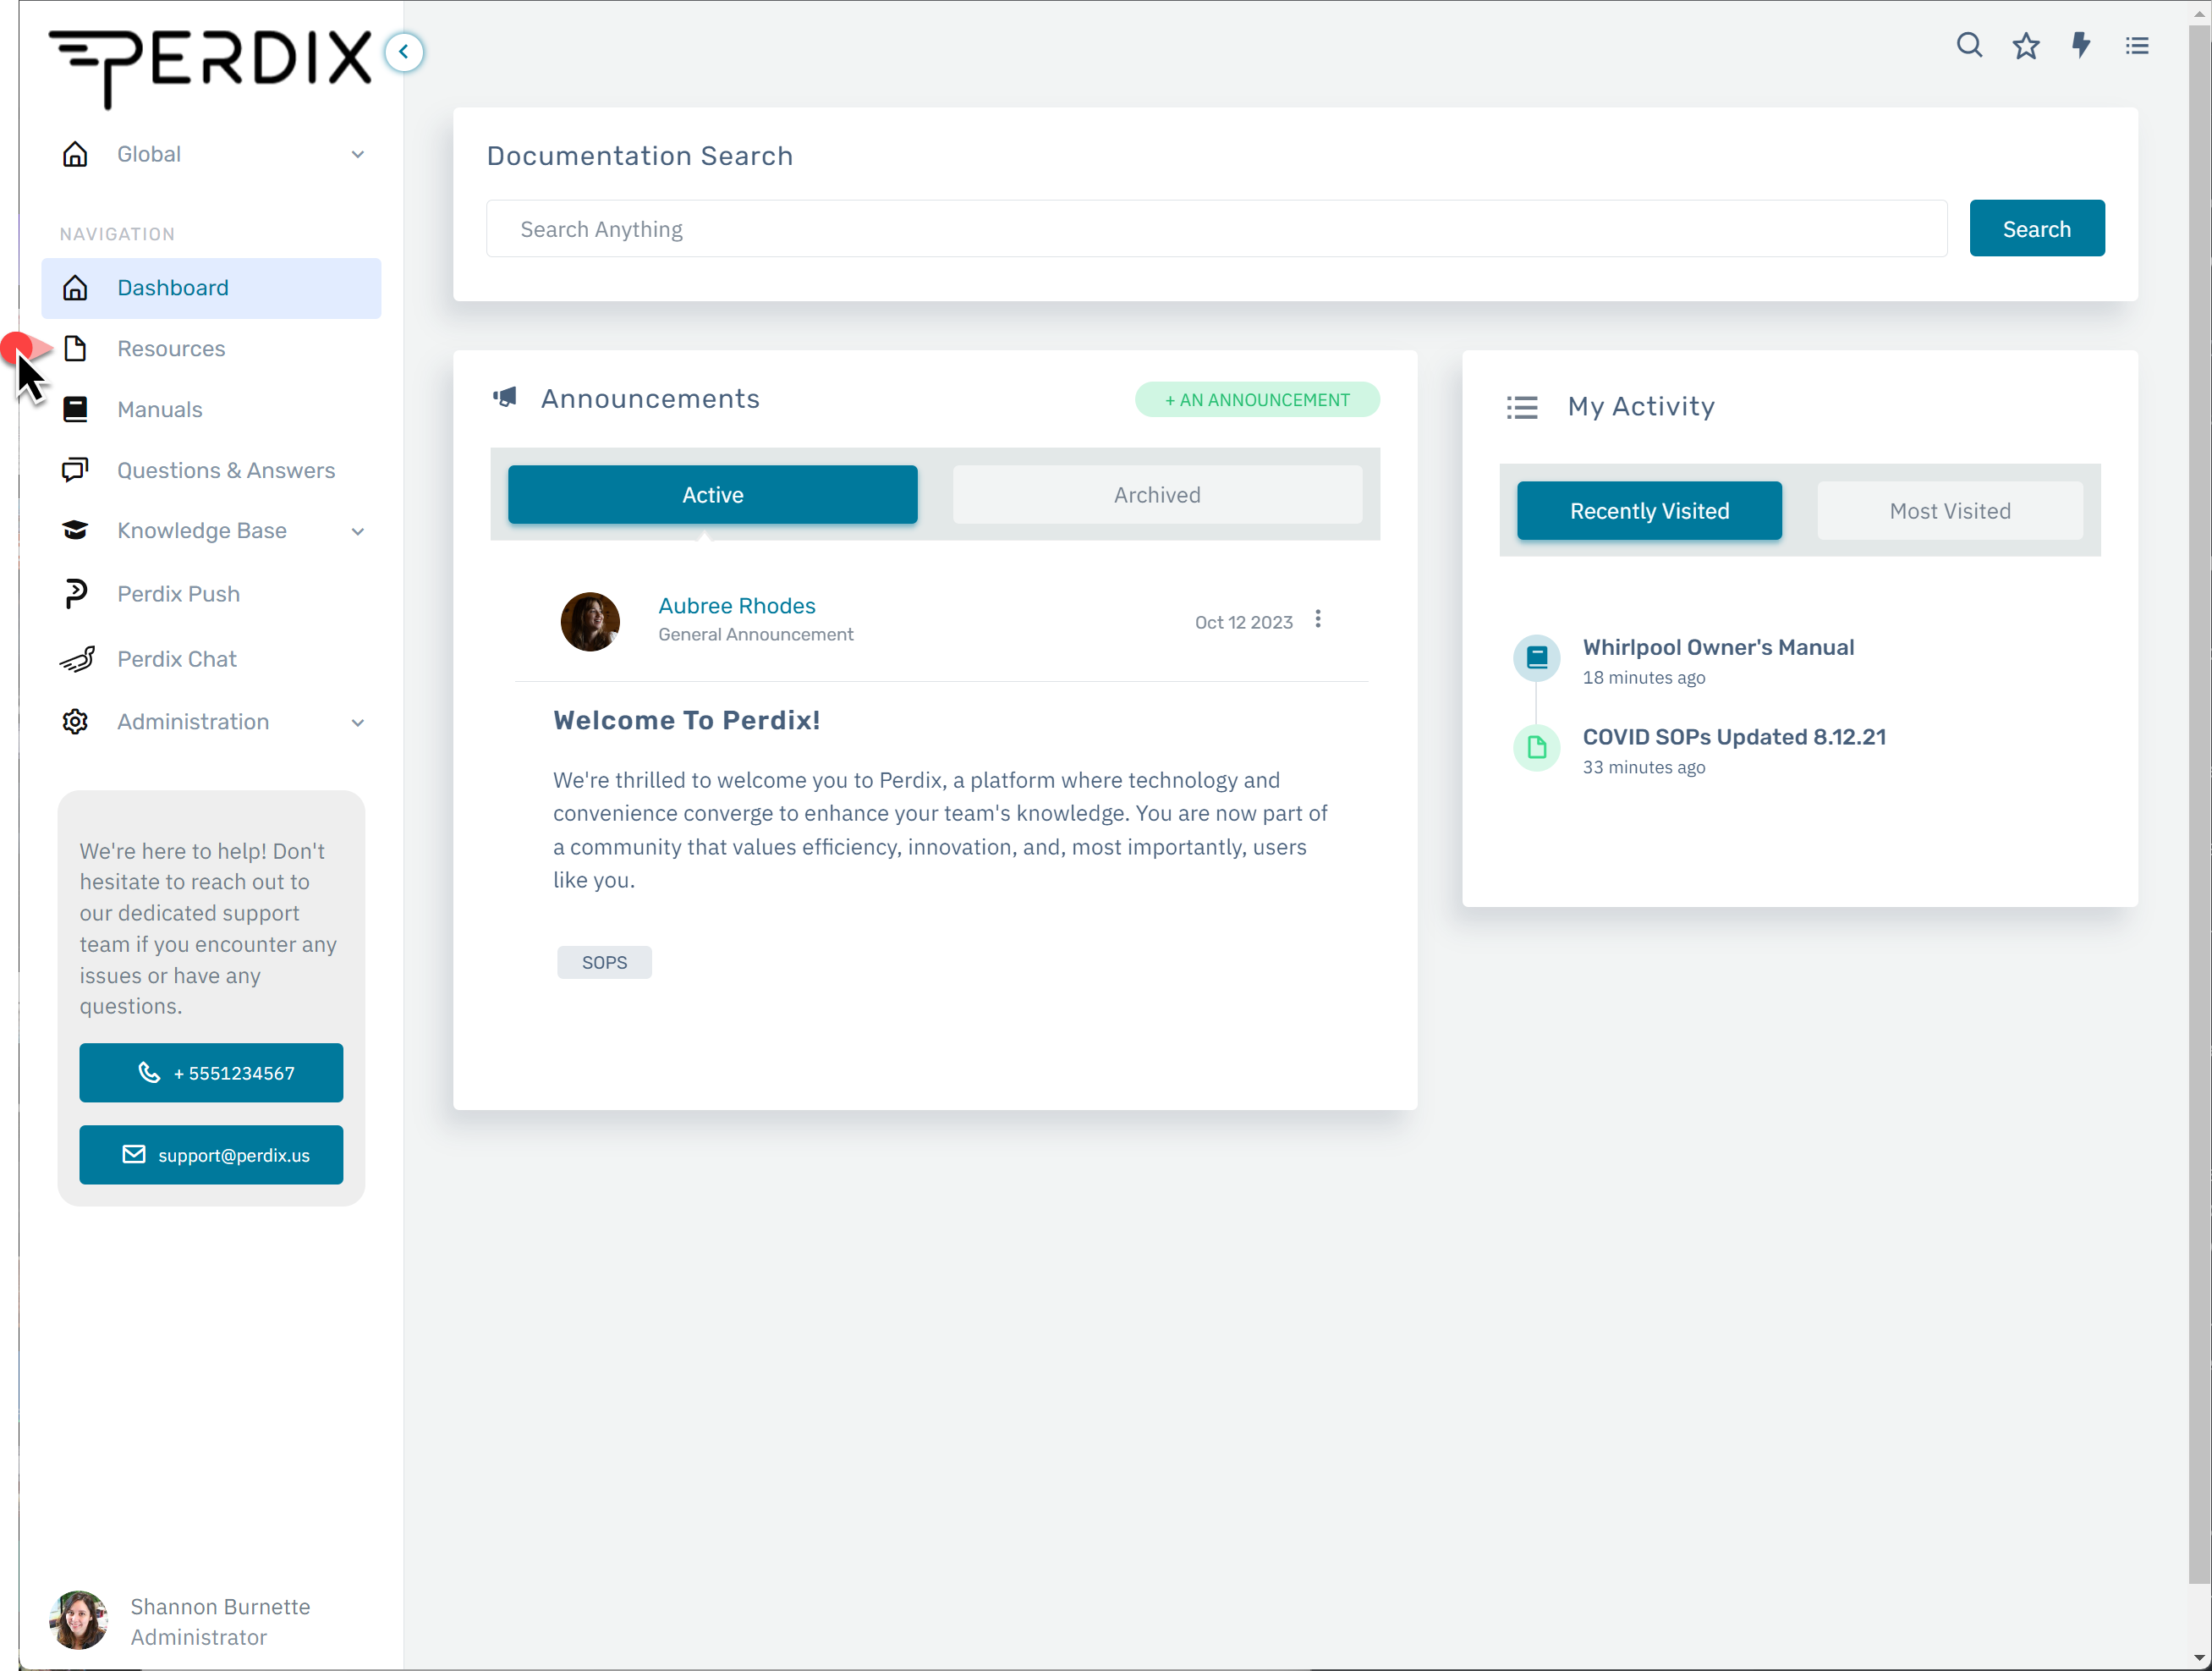The height and width of the screenshot is (1671, 2212).
Task: Go to Dashboard in navigation
Action: (211, 288)
